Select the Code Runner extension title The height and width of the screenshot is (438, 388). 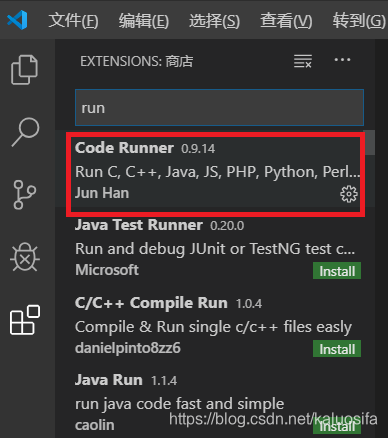[x=124, y=148]
